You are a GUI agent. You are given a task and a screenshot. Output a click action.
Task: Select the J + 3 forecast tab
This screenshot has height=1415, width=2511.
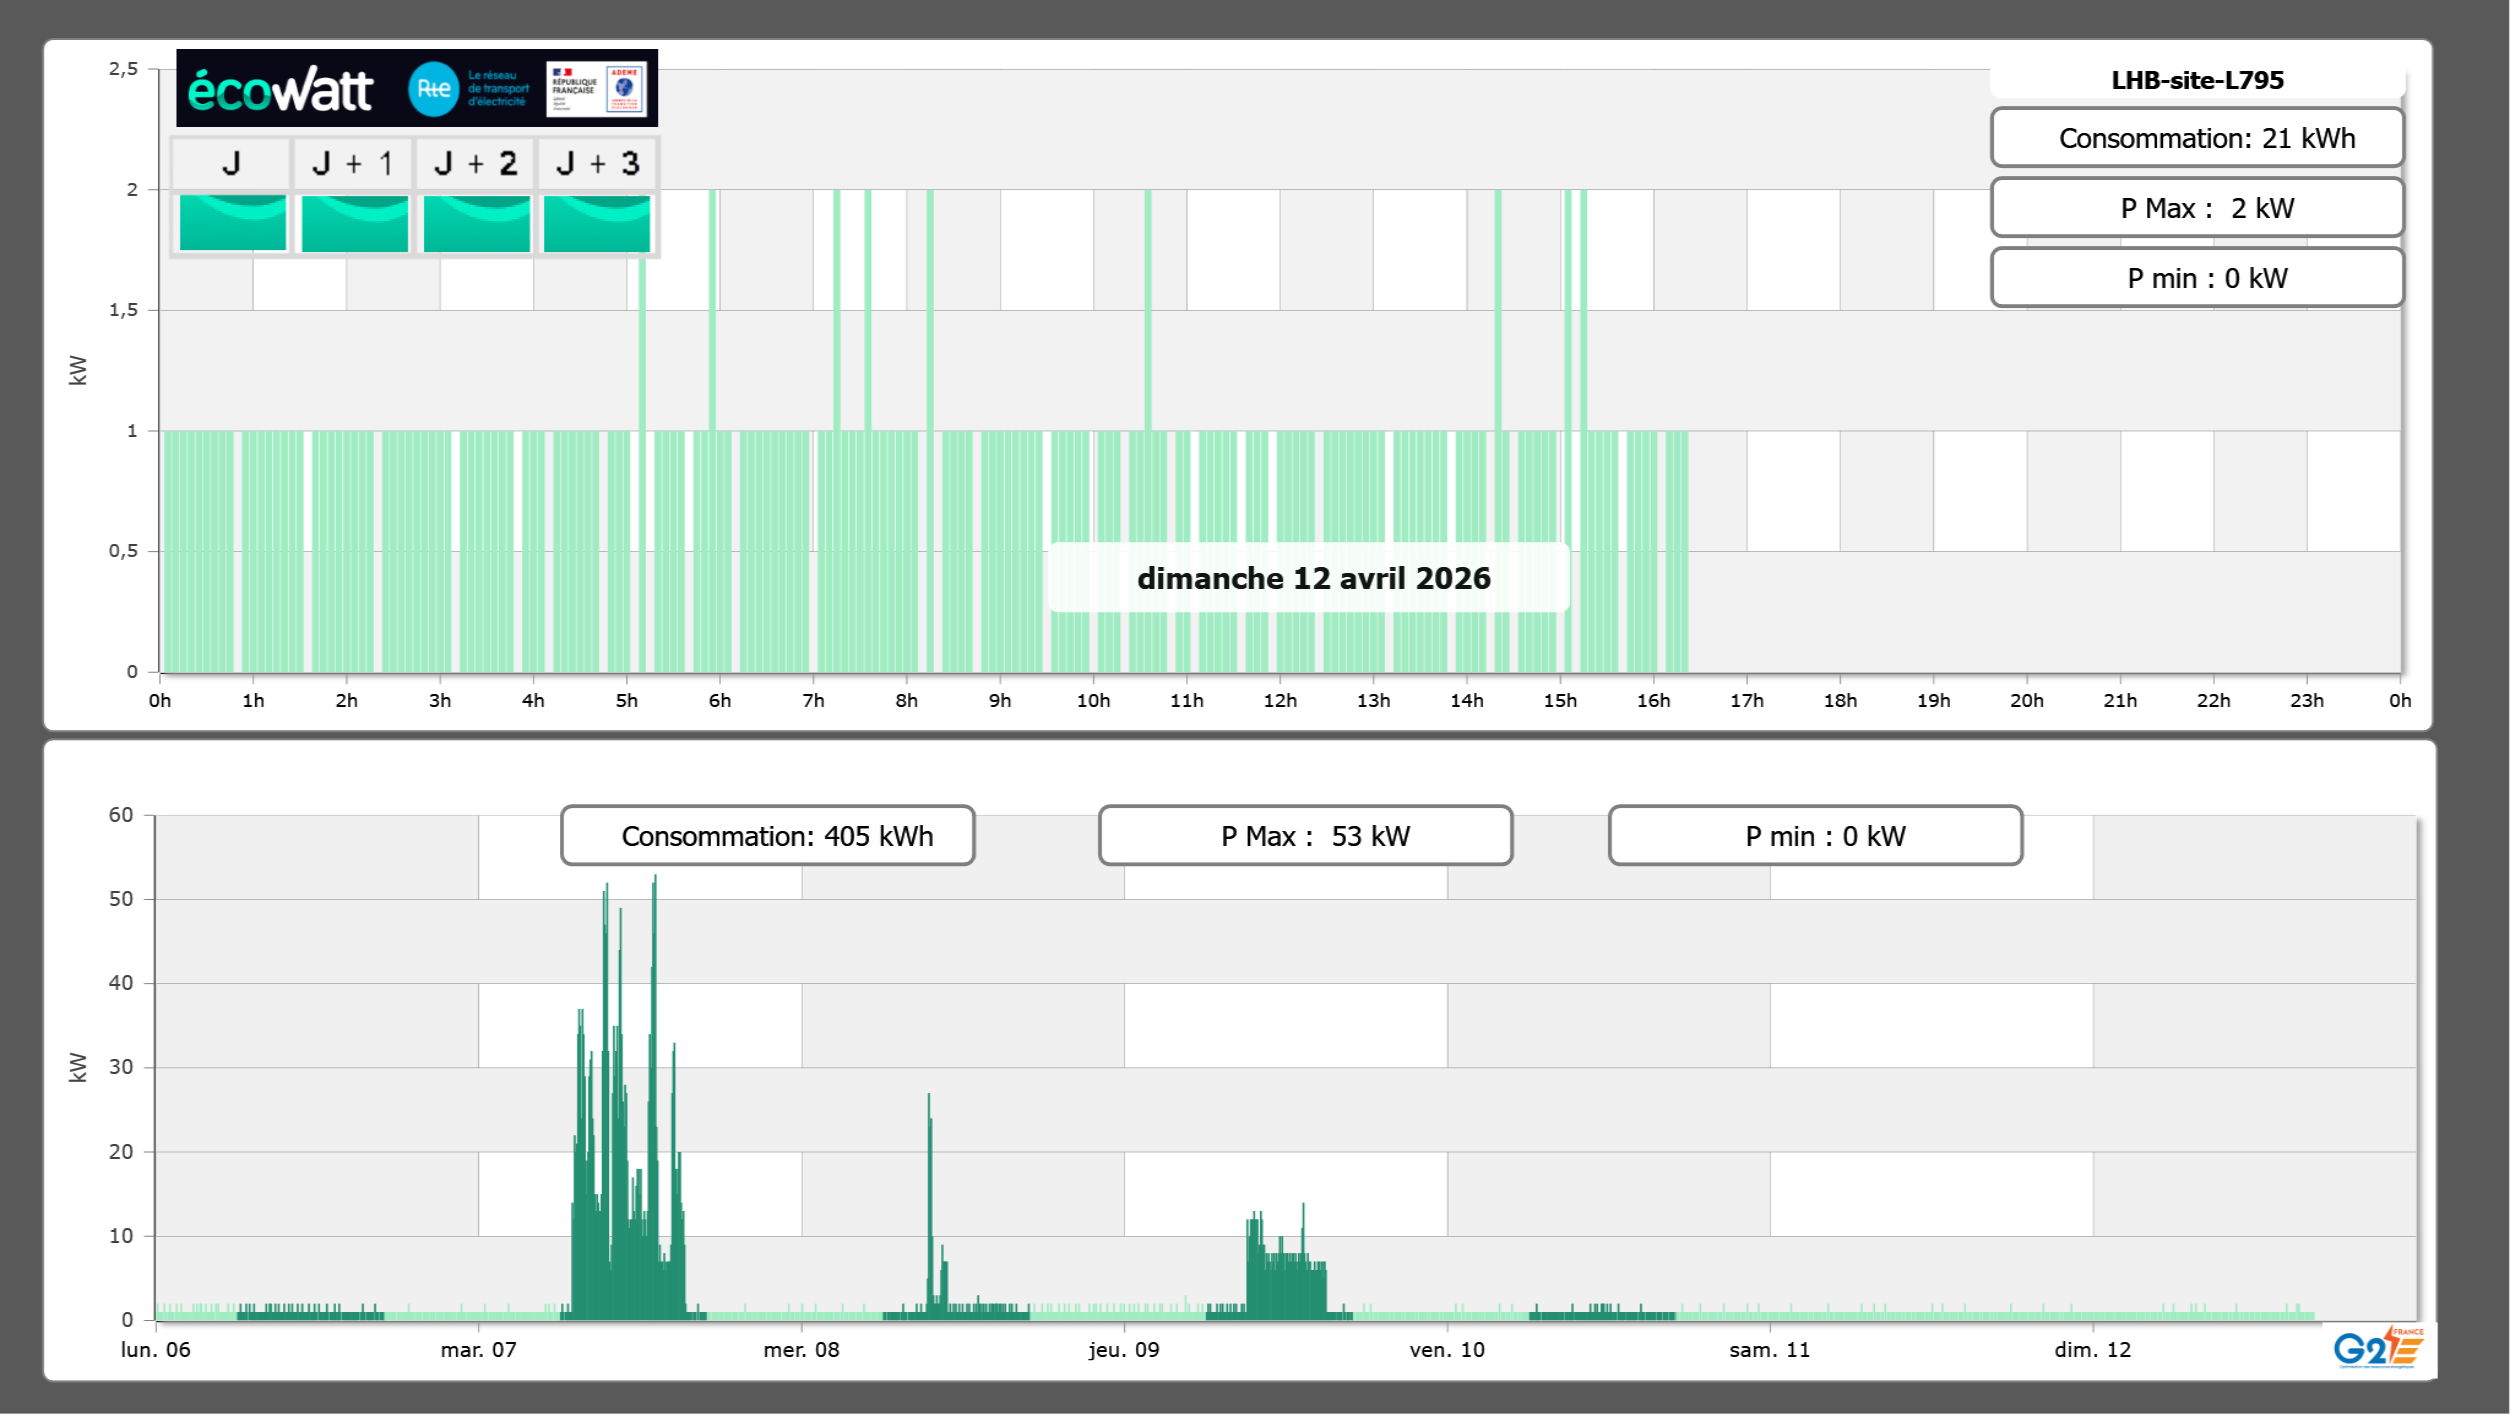(x=597, y=163)
